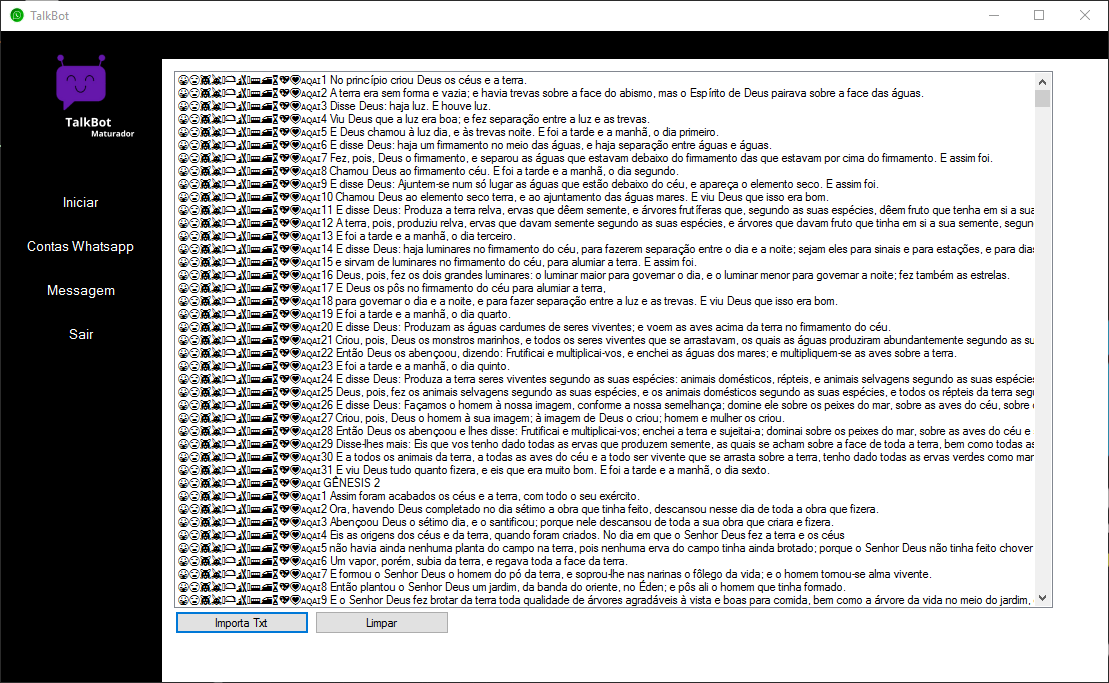Click the Importa Txt button

(241, 623)
